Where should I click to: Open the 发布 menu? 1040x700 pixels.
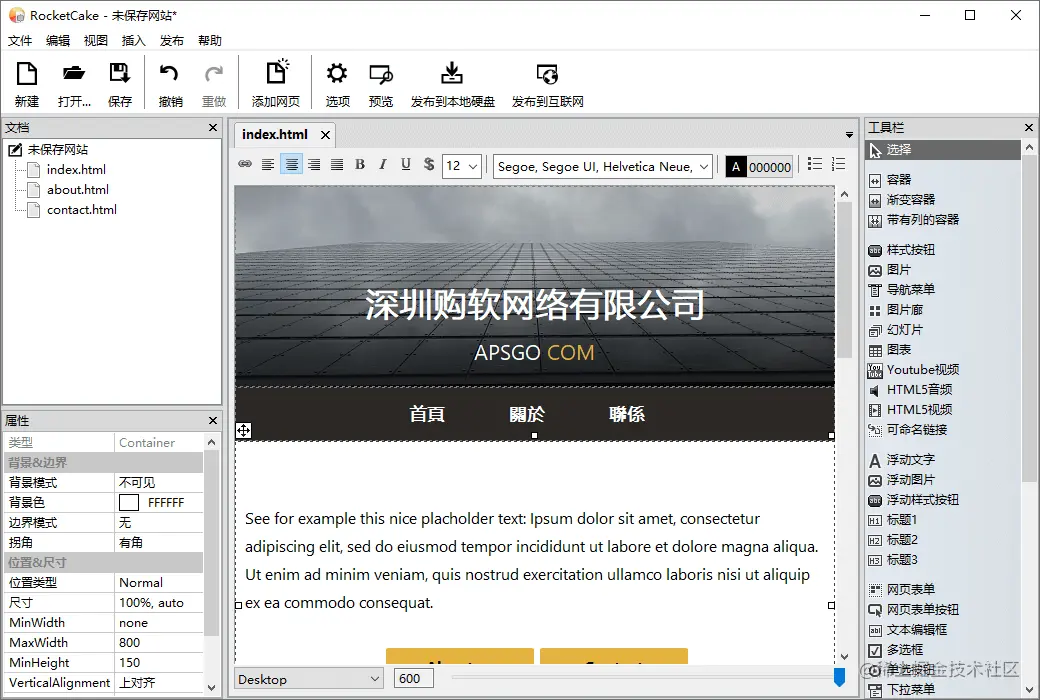[171, 40]
